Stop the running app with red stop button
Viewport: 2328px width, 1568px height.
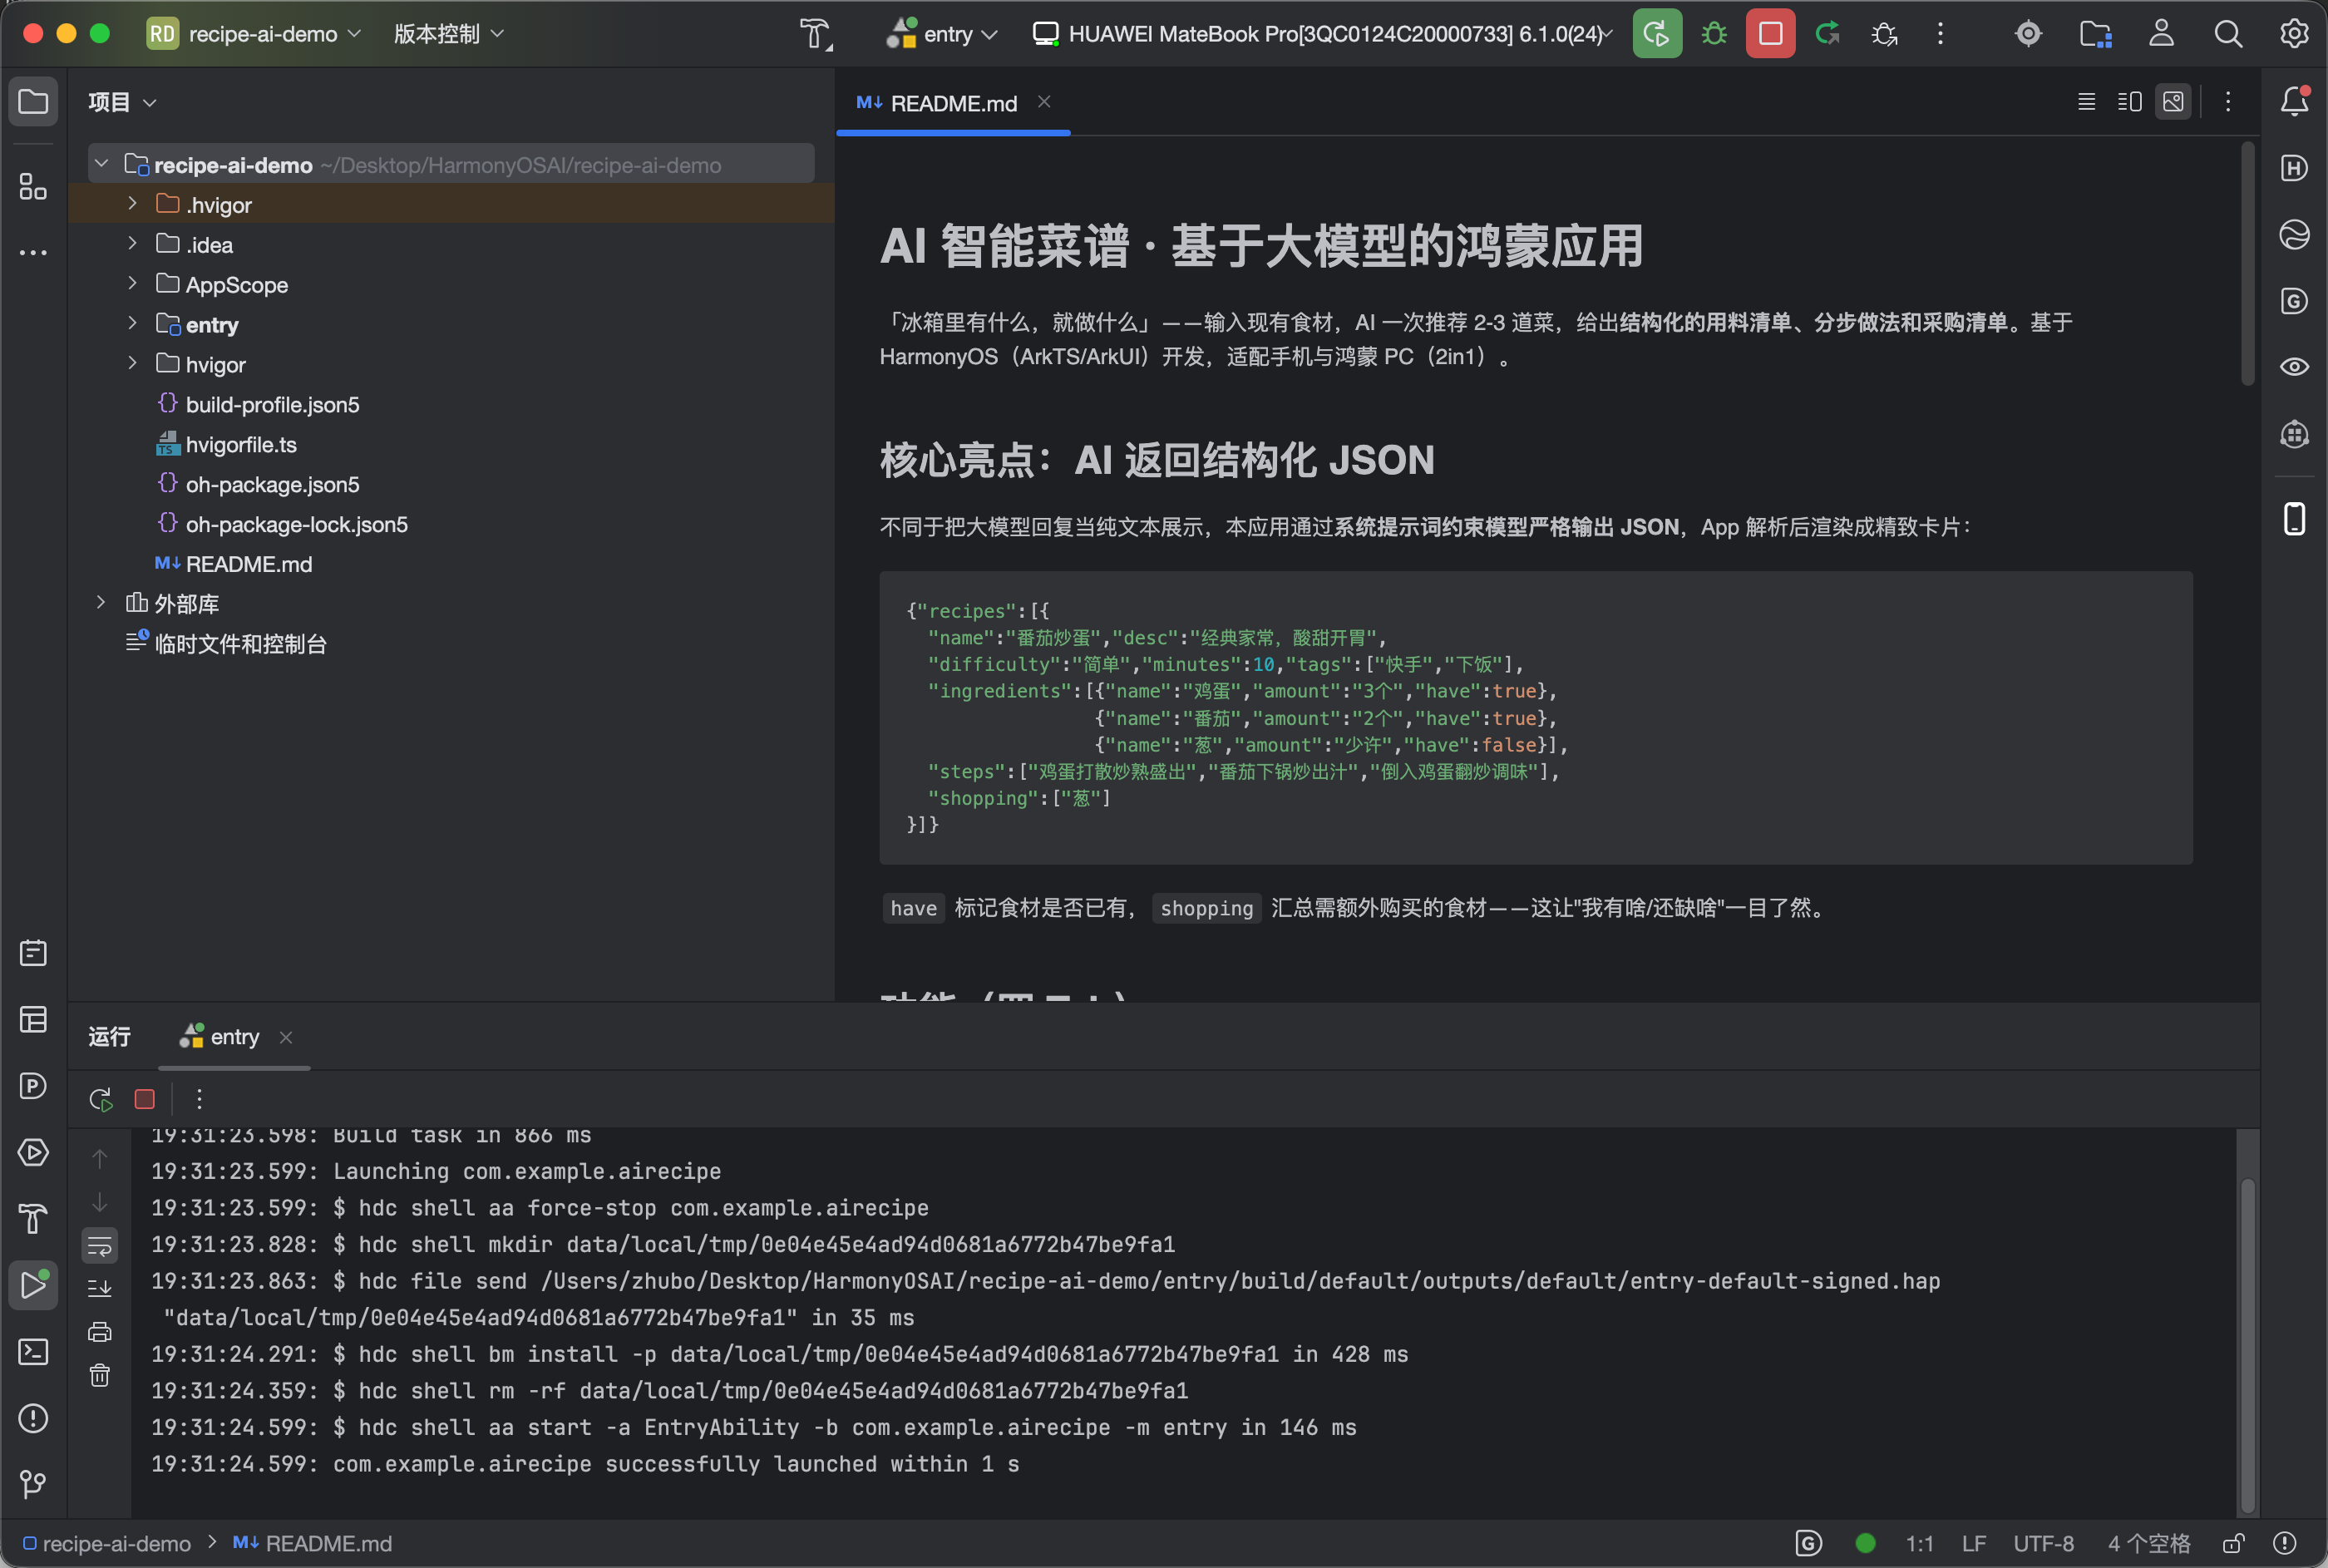tap(1770, 34)
